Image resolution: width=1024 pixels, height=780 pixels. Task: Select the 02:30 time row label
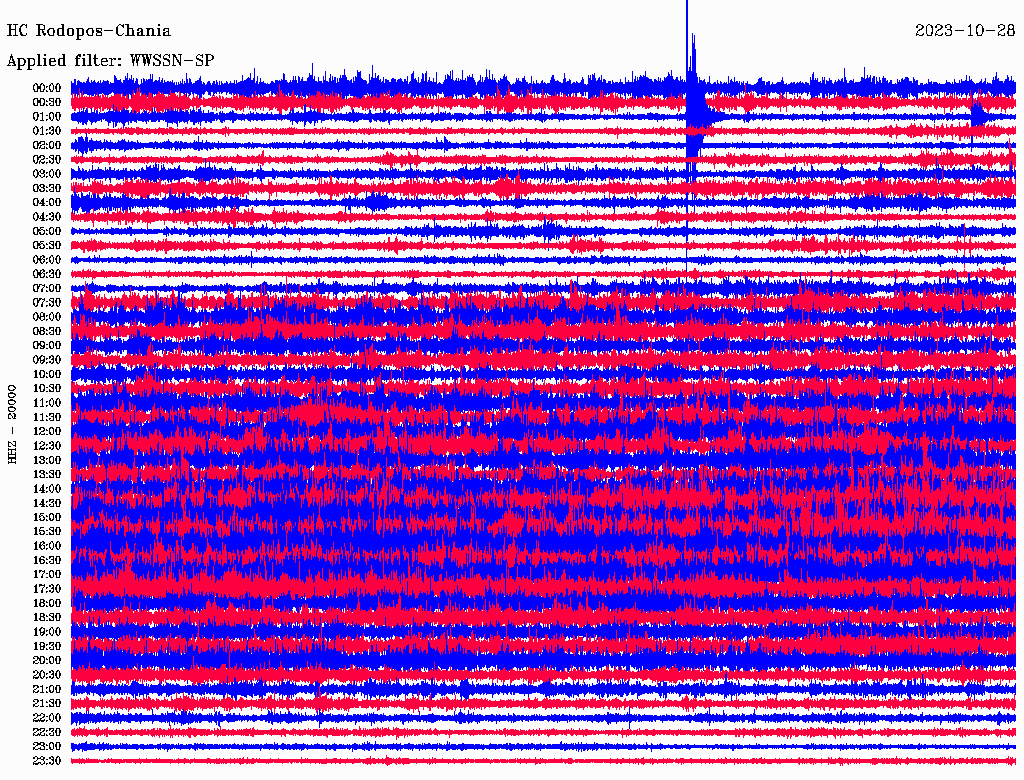[x=47, y=160]
